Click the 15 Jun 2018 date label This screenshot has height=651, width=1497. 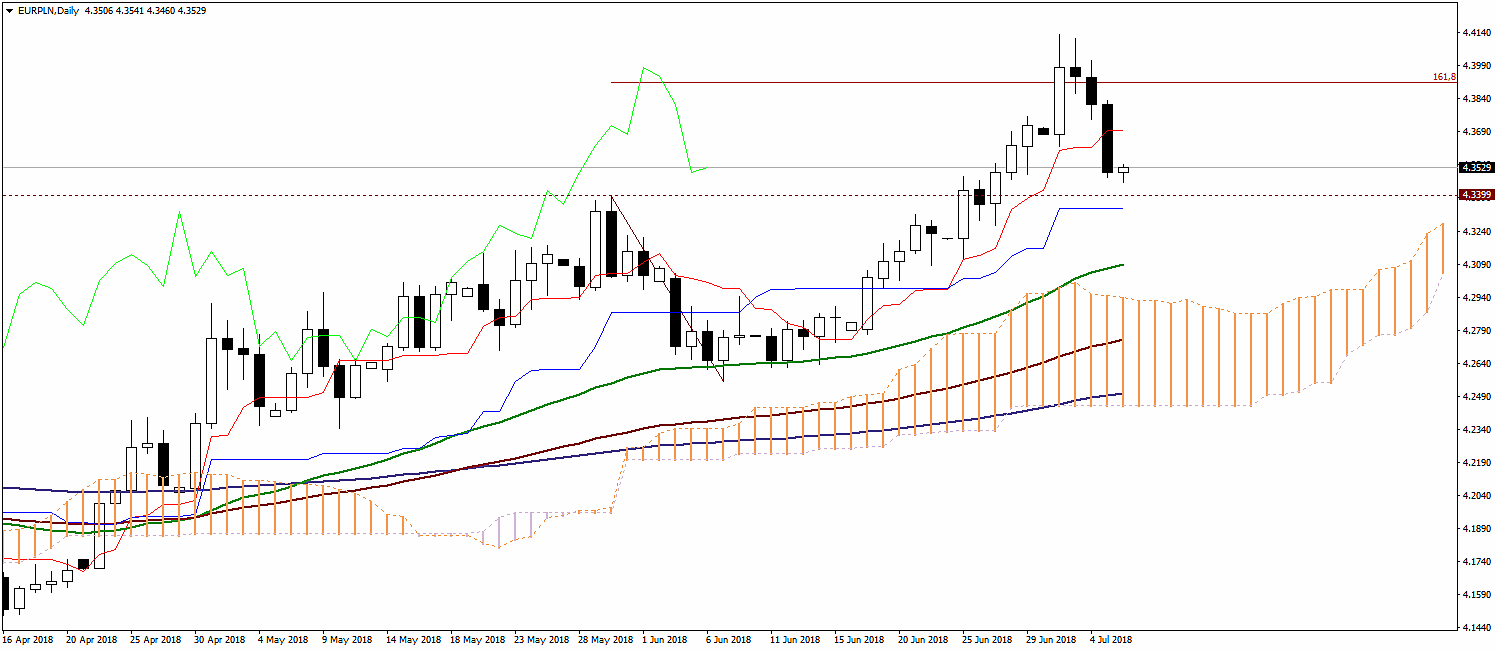pyautogui.click(x=860, y=639)
